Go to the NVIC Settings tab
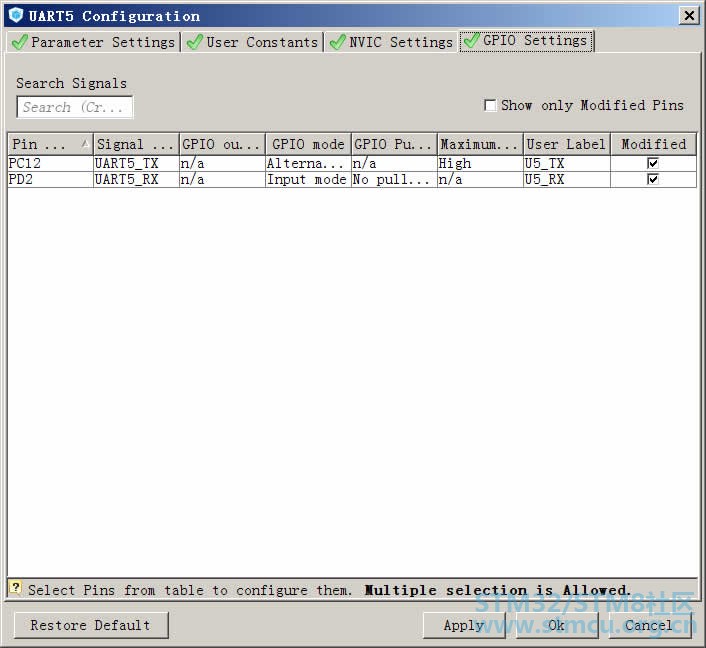706x648 pixels. [391, 42]
